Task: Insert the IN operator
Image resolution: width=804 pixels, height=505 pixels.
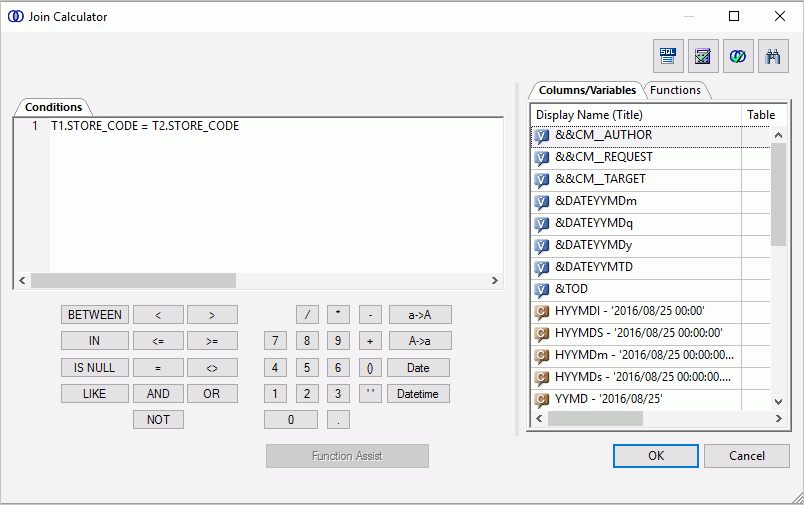Action: (95, 341)
